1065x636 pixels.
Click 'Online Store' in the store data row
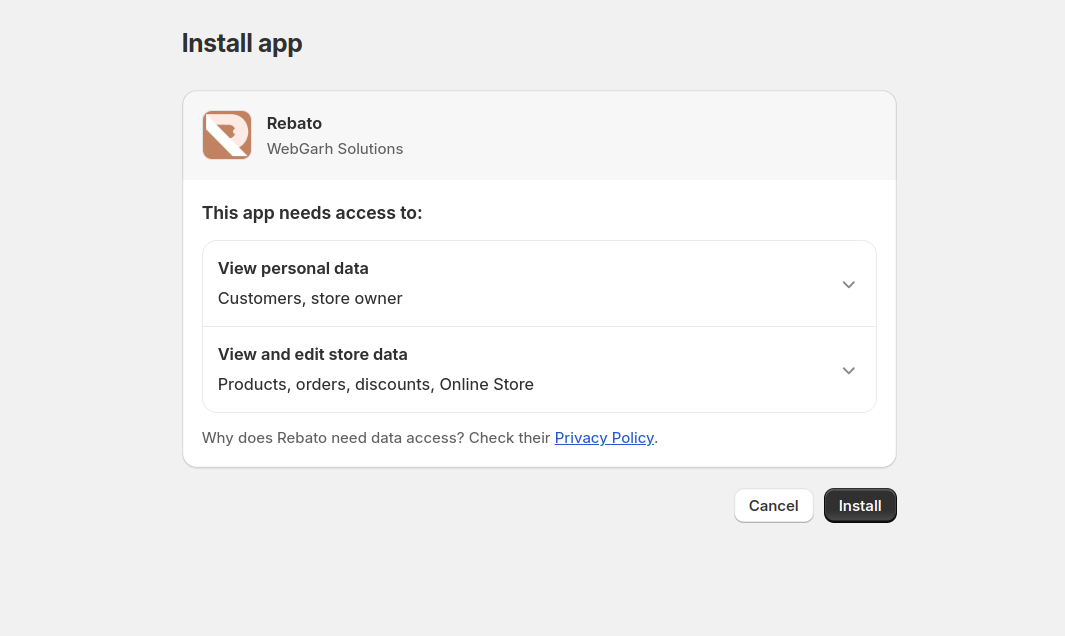click(486, 384)
